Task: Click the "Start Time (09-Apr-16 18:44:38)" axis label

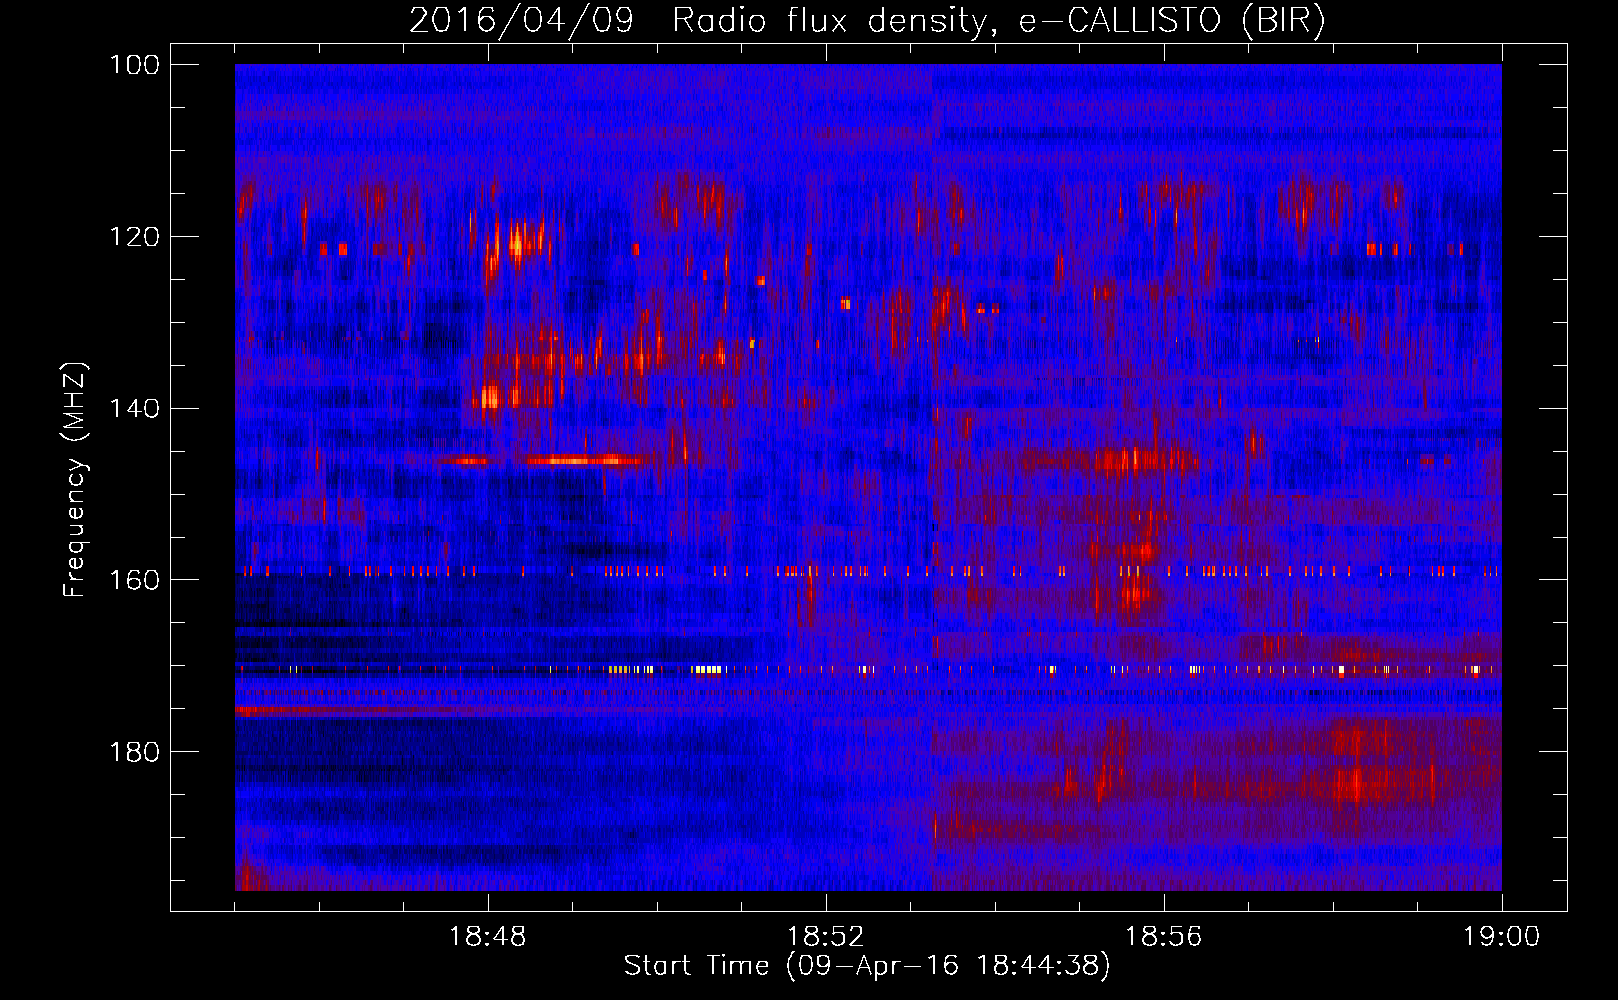Action: (867, 966)
